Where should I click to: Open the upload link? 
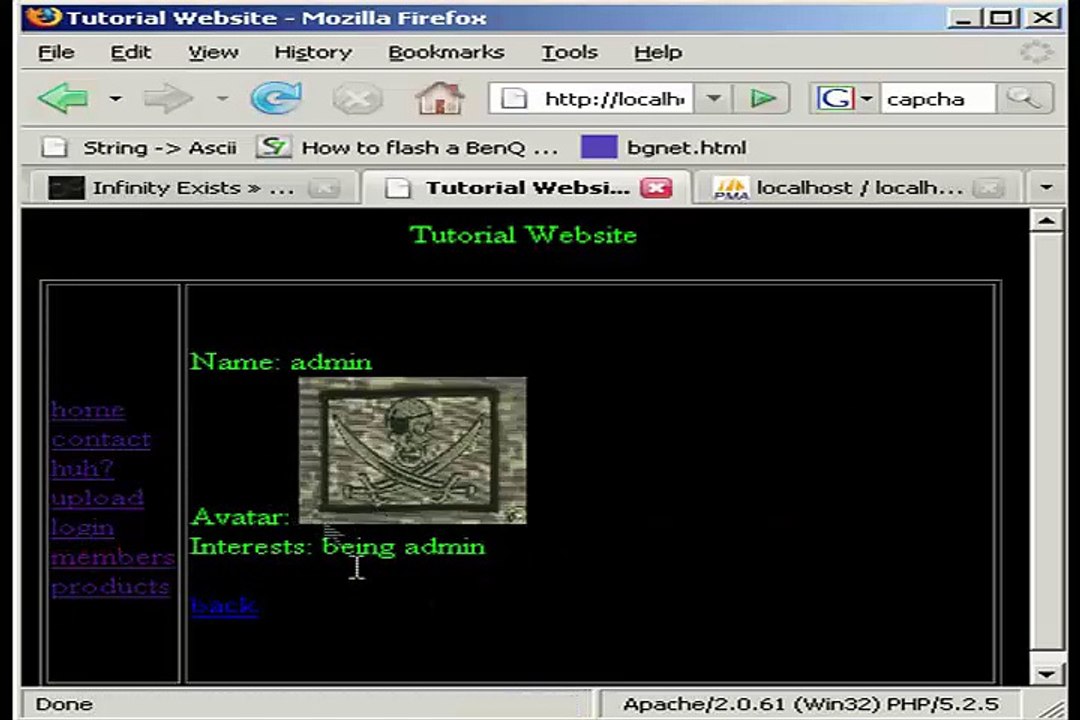click(97, 498)
